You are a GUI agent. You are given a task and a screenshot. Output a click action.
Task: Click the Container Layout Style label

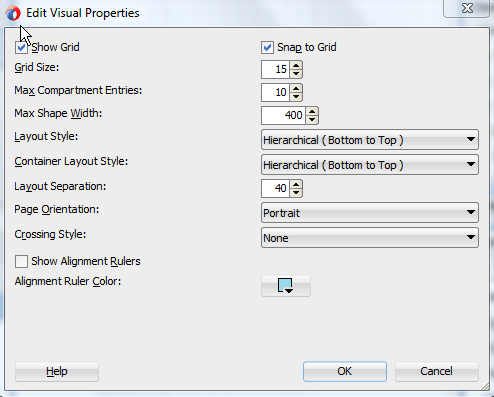coord(71,162)
